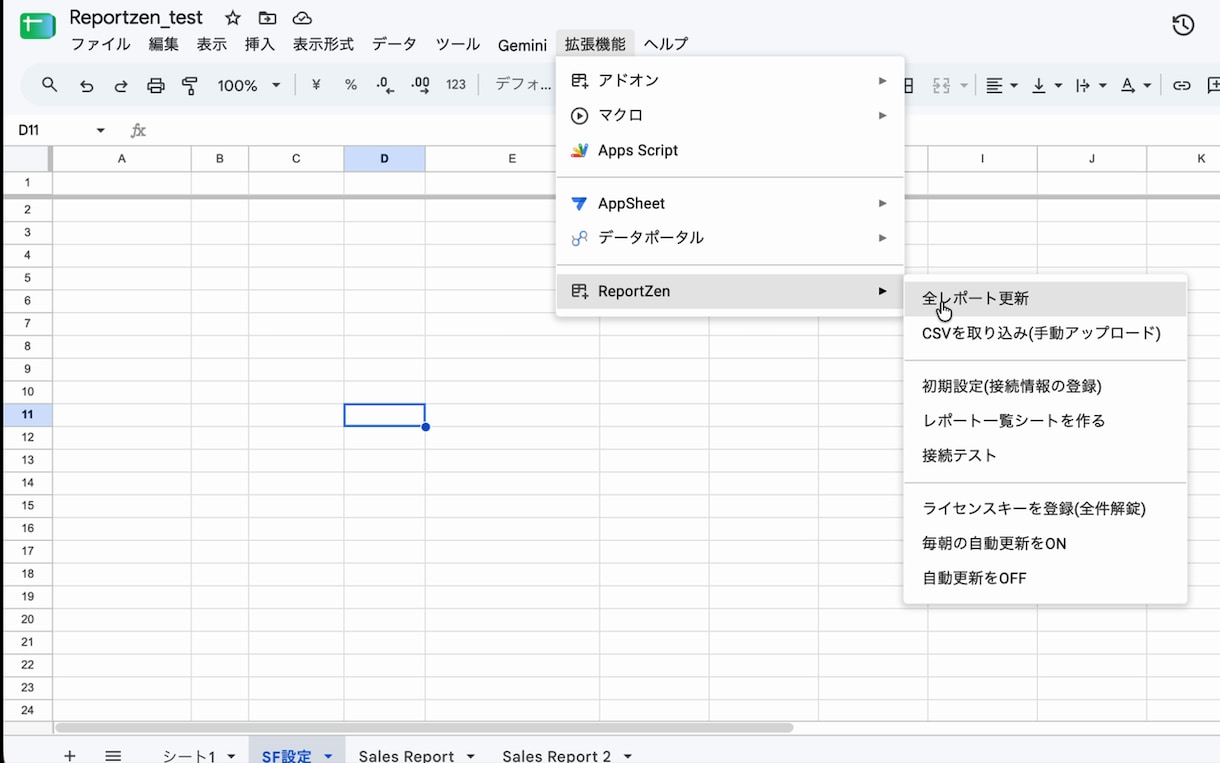The width and height of the screenshot is (1220, 763).
Task: Click the horizontal align icon
Action: point(994,86)
